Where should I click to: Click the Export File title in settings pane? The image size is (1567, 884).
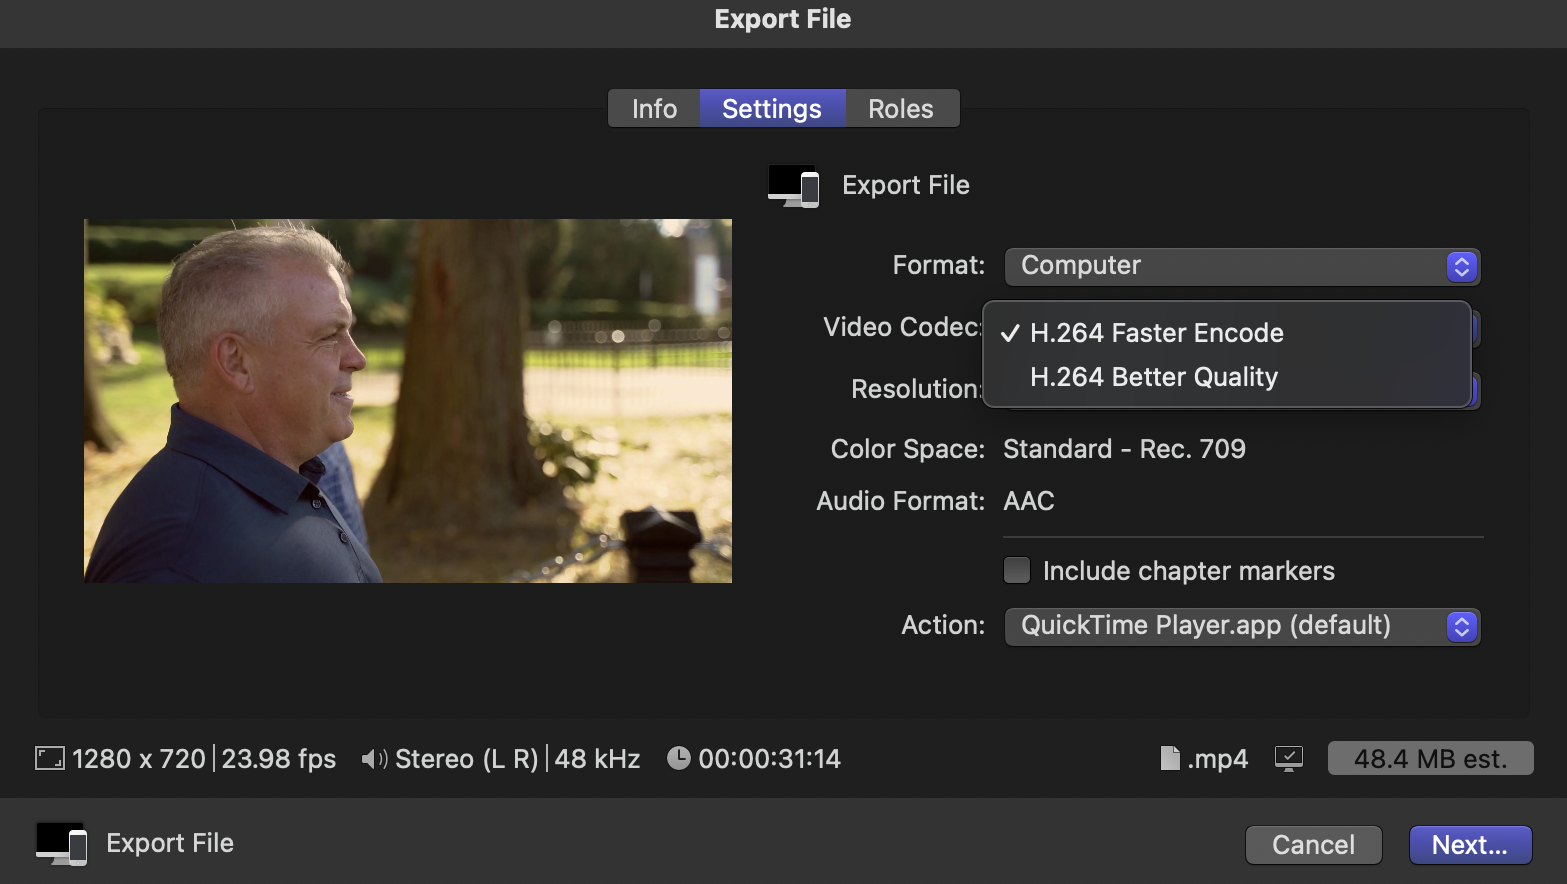coord(906,185)
